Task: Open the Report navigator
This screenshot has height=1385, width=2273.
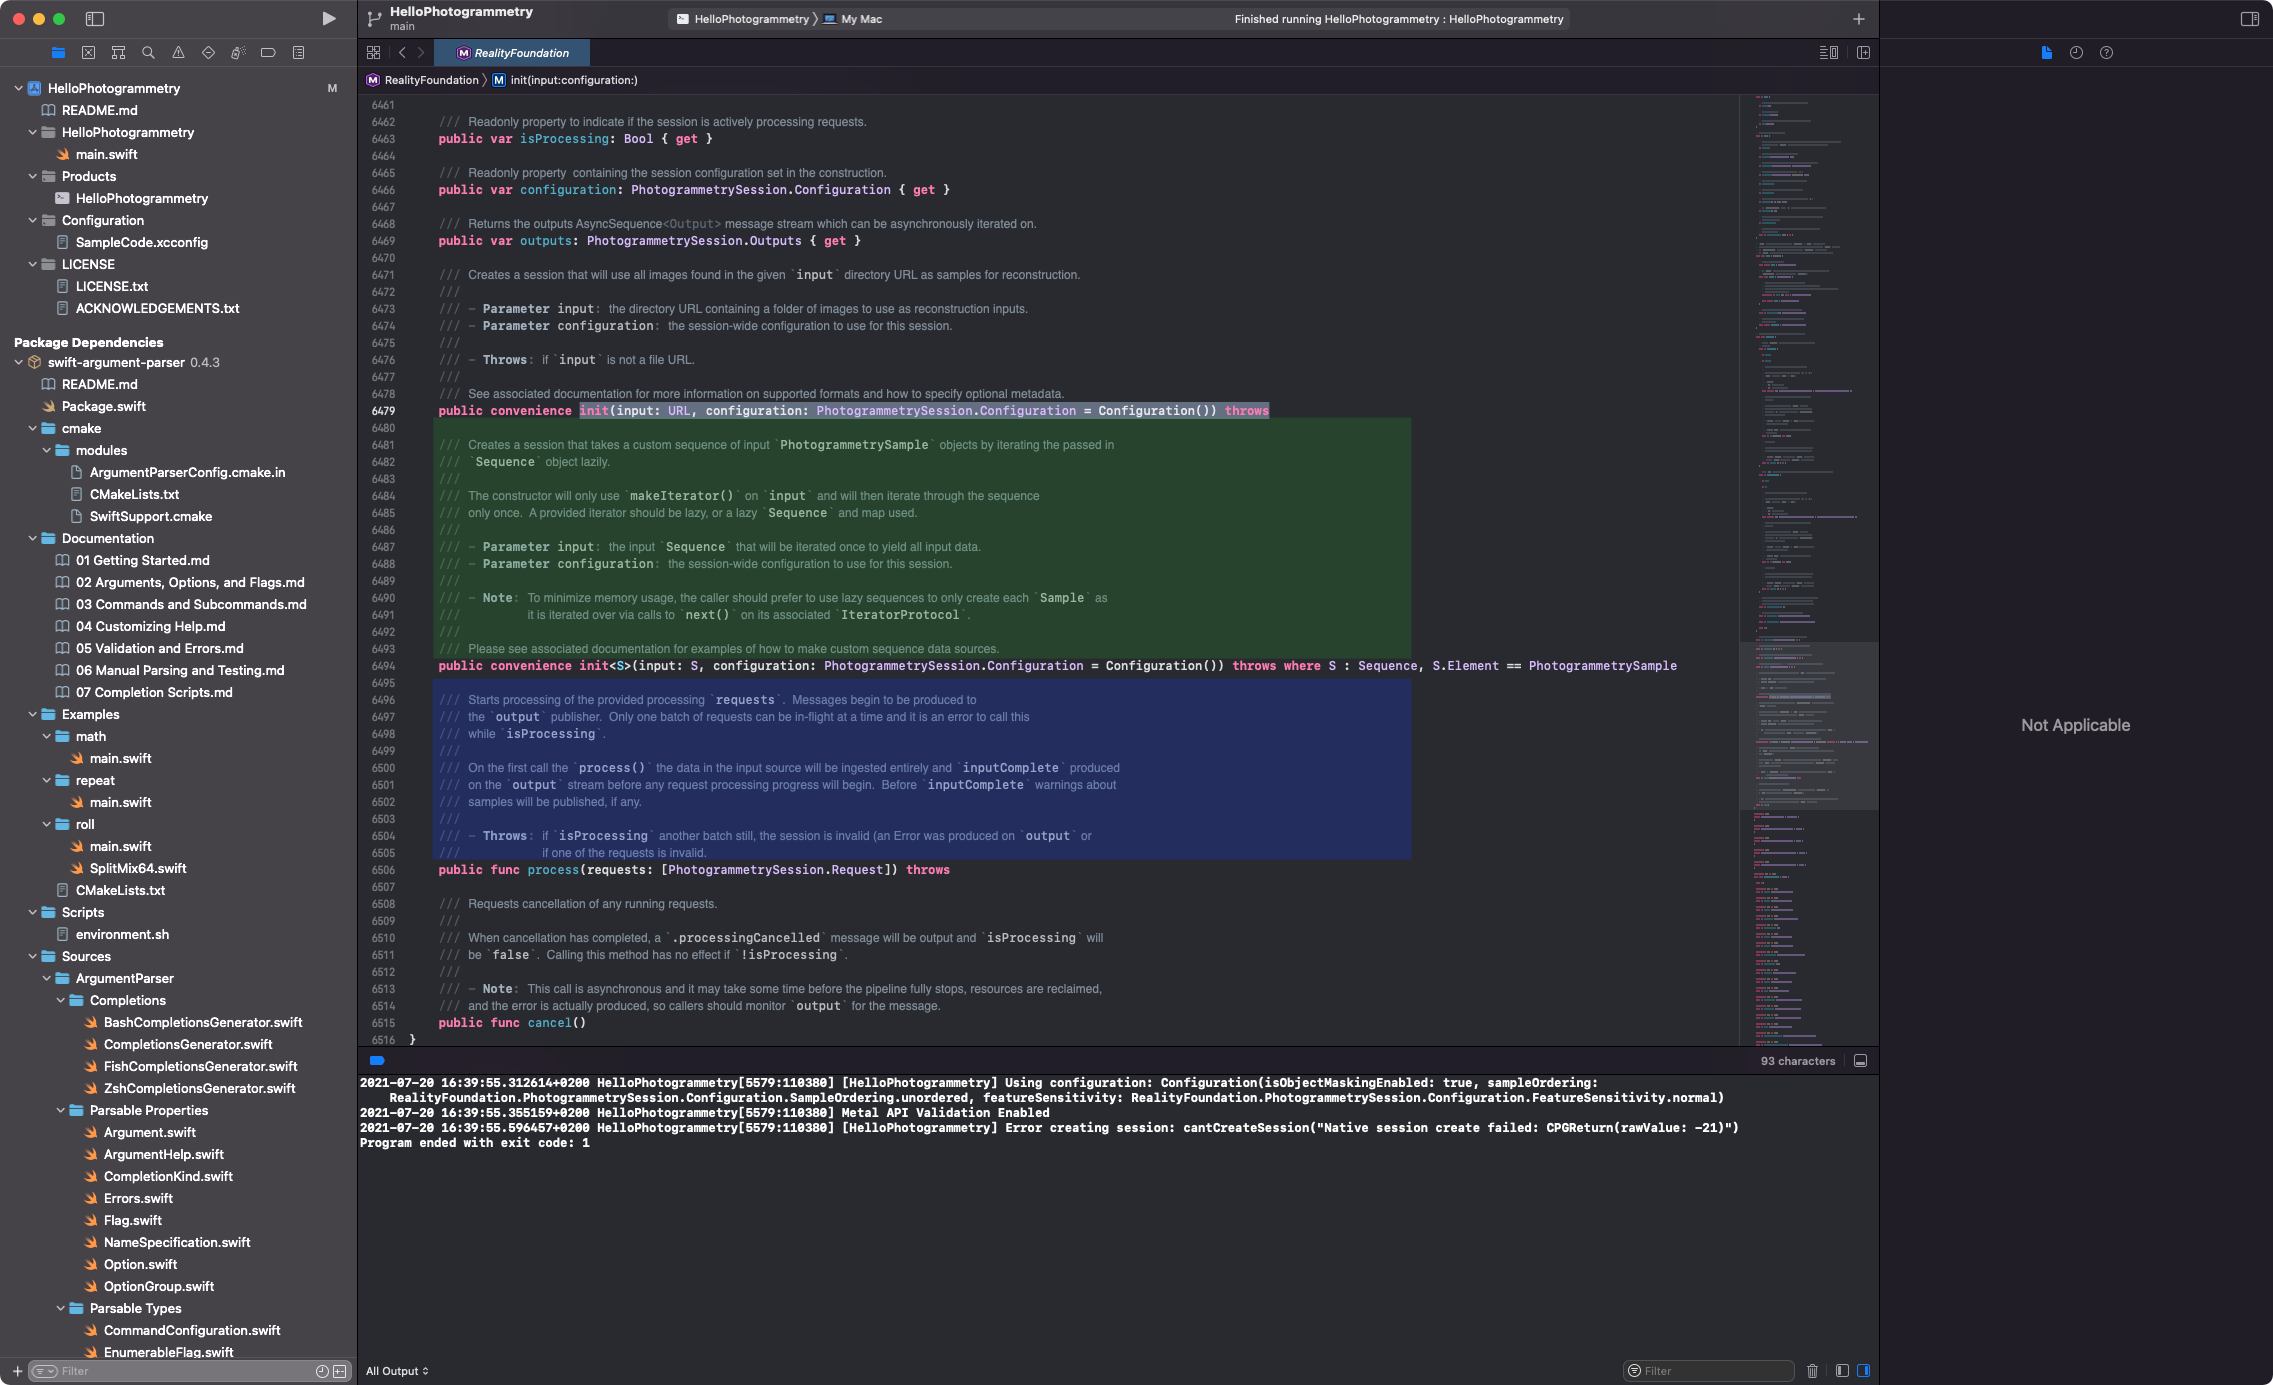Action: click(298, 52)
